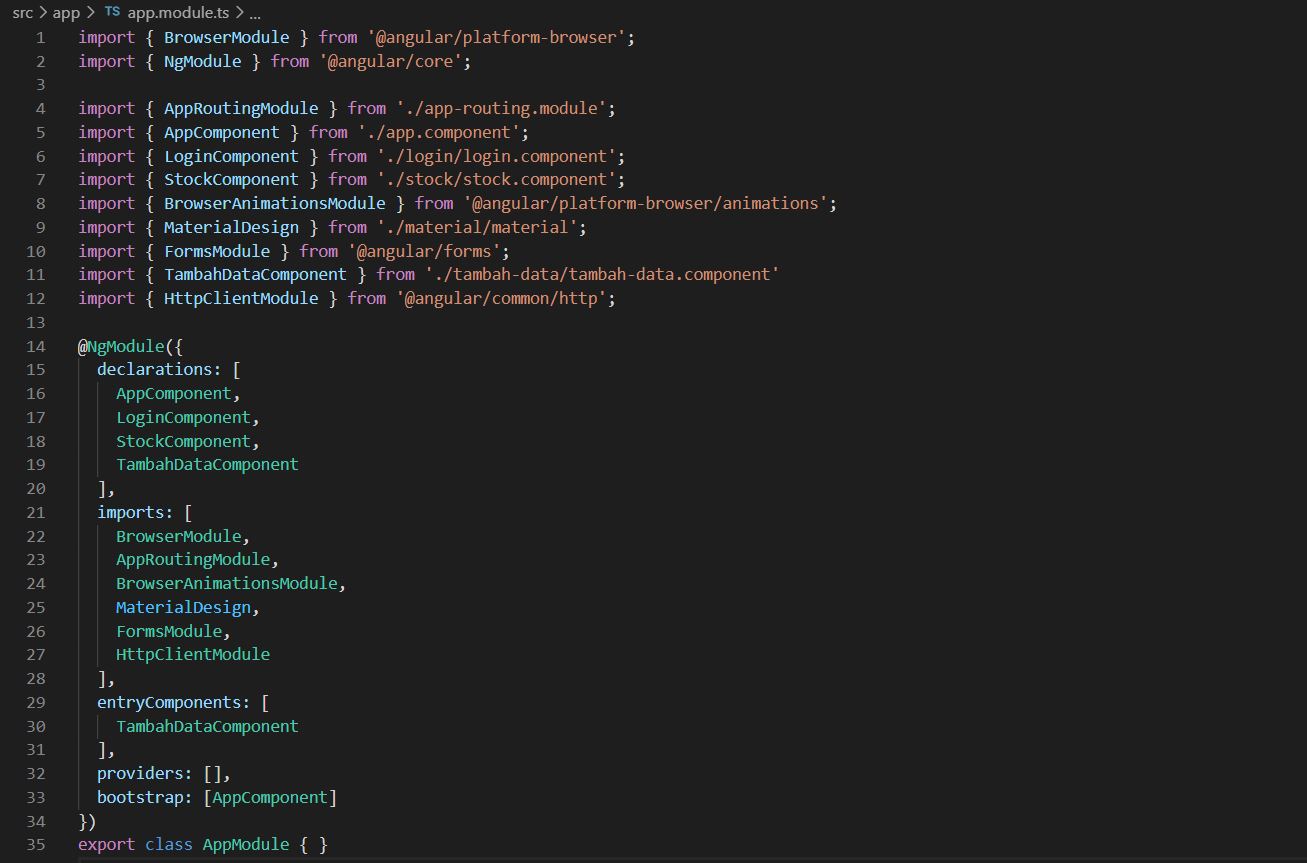Image resolution: width=1307 pixels, height=863 pixels.
Task: Click 'HttpClientModule' on line 27
Action: tap(193, 654)
